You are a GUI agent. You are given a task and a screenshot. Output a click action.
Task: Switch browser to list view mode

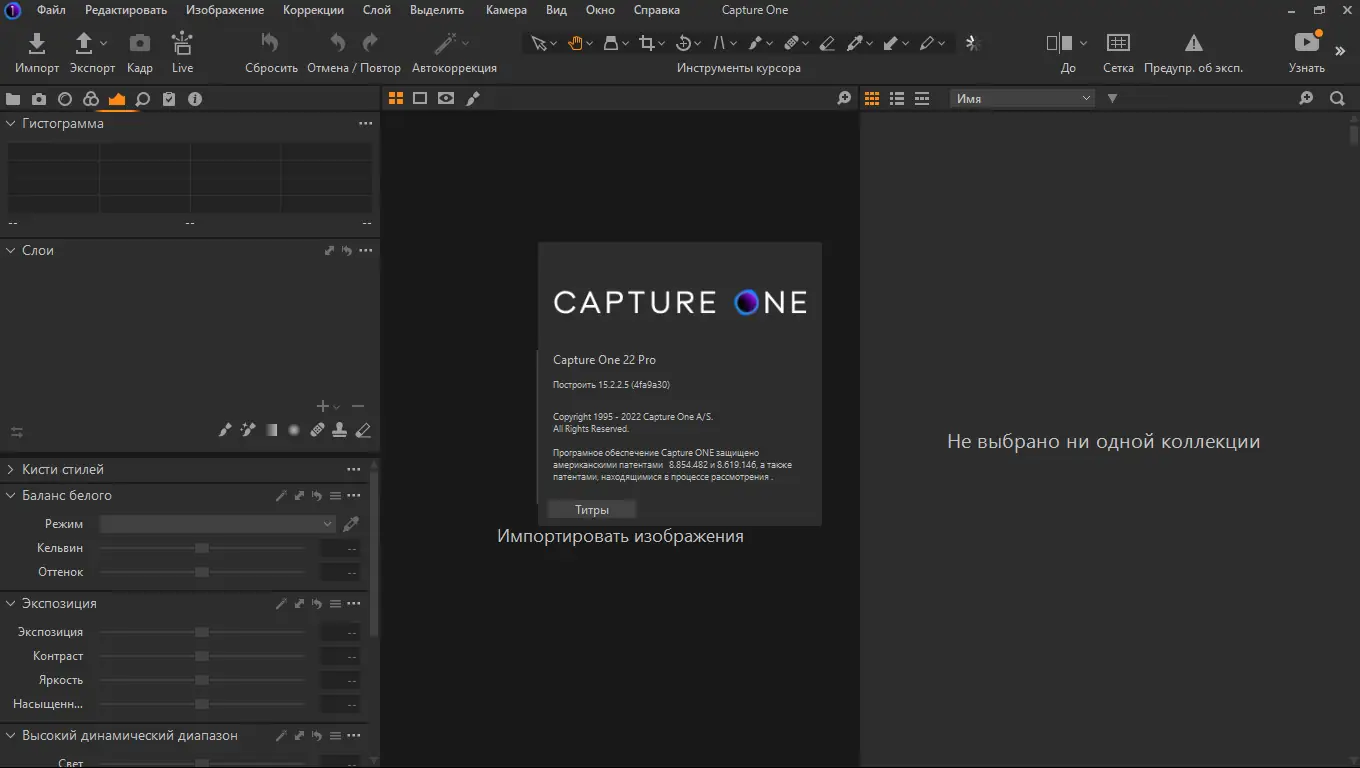[897, 98]
